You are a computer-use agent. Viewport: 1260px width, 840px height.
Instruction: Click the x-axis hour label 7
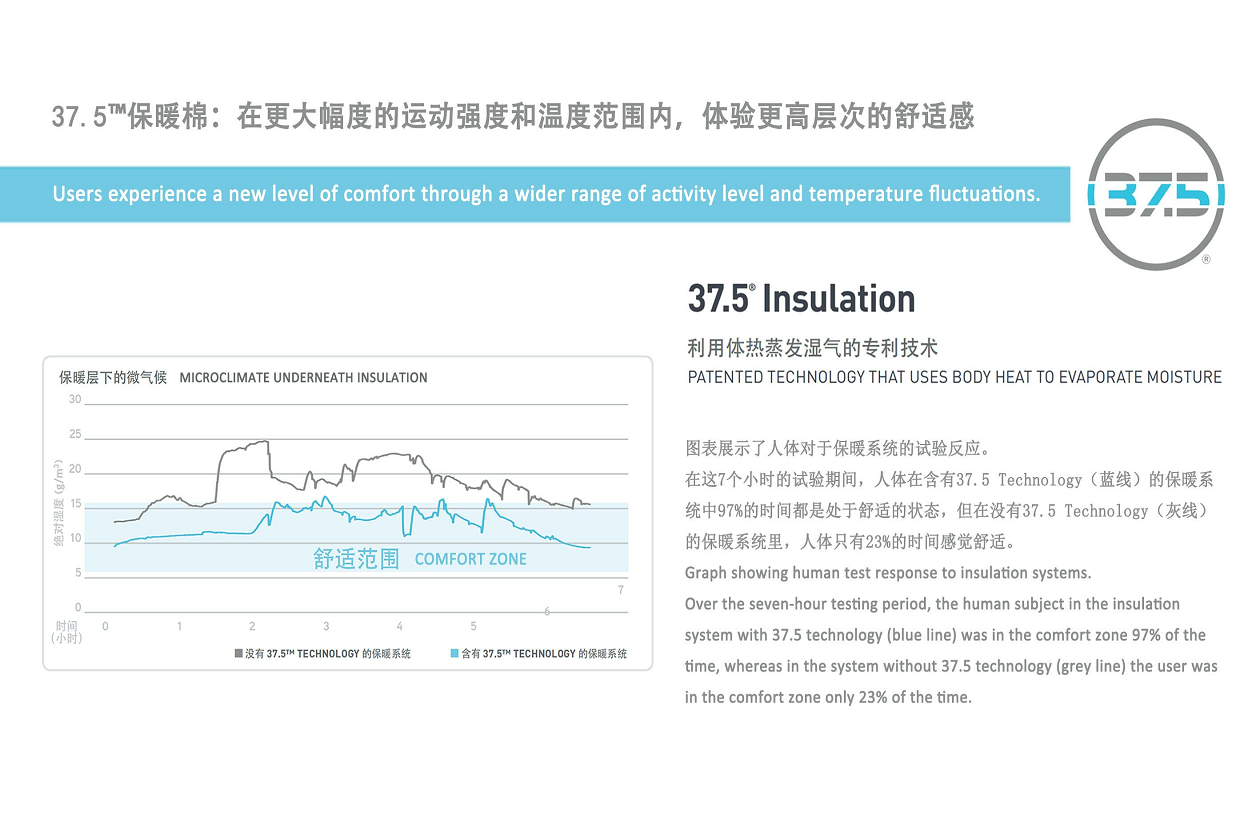pyautogui.click(x=621, y=590)
